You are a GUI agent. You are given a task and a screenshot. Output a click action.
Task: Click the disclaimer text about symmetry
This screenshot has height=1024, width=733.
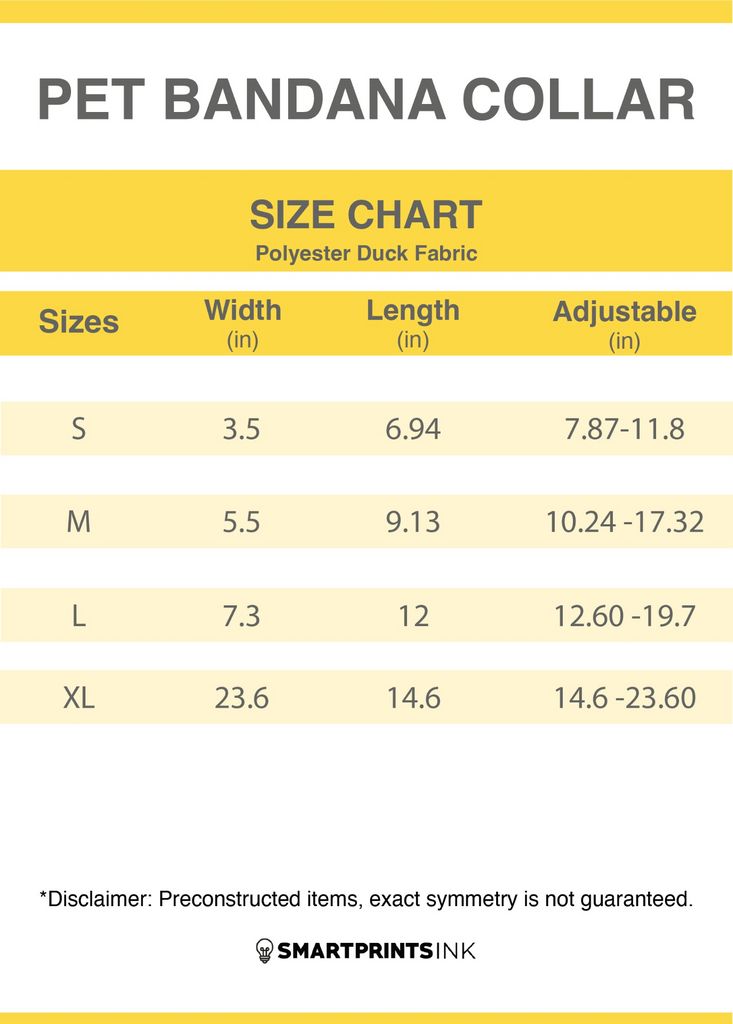tap(366, 899)
